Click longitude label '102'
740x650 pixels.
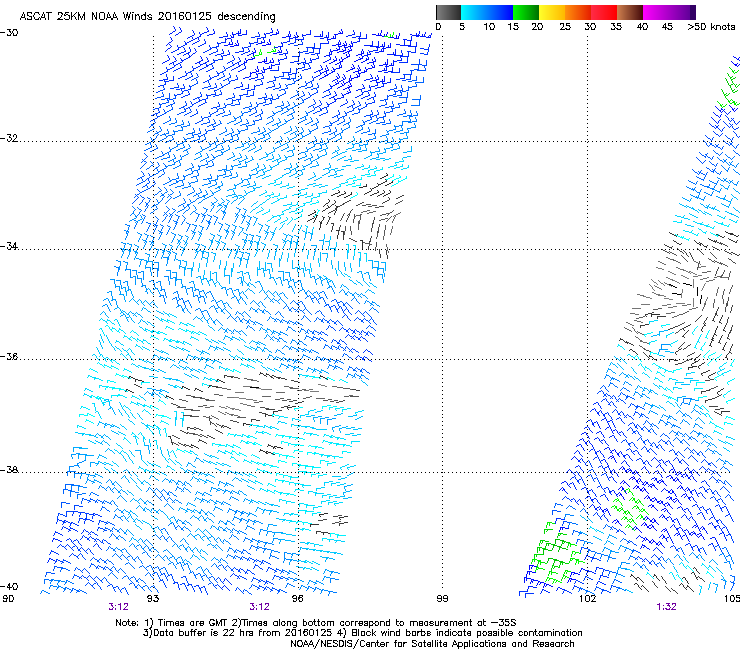[587, 599]
